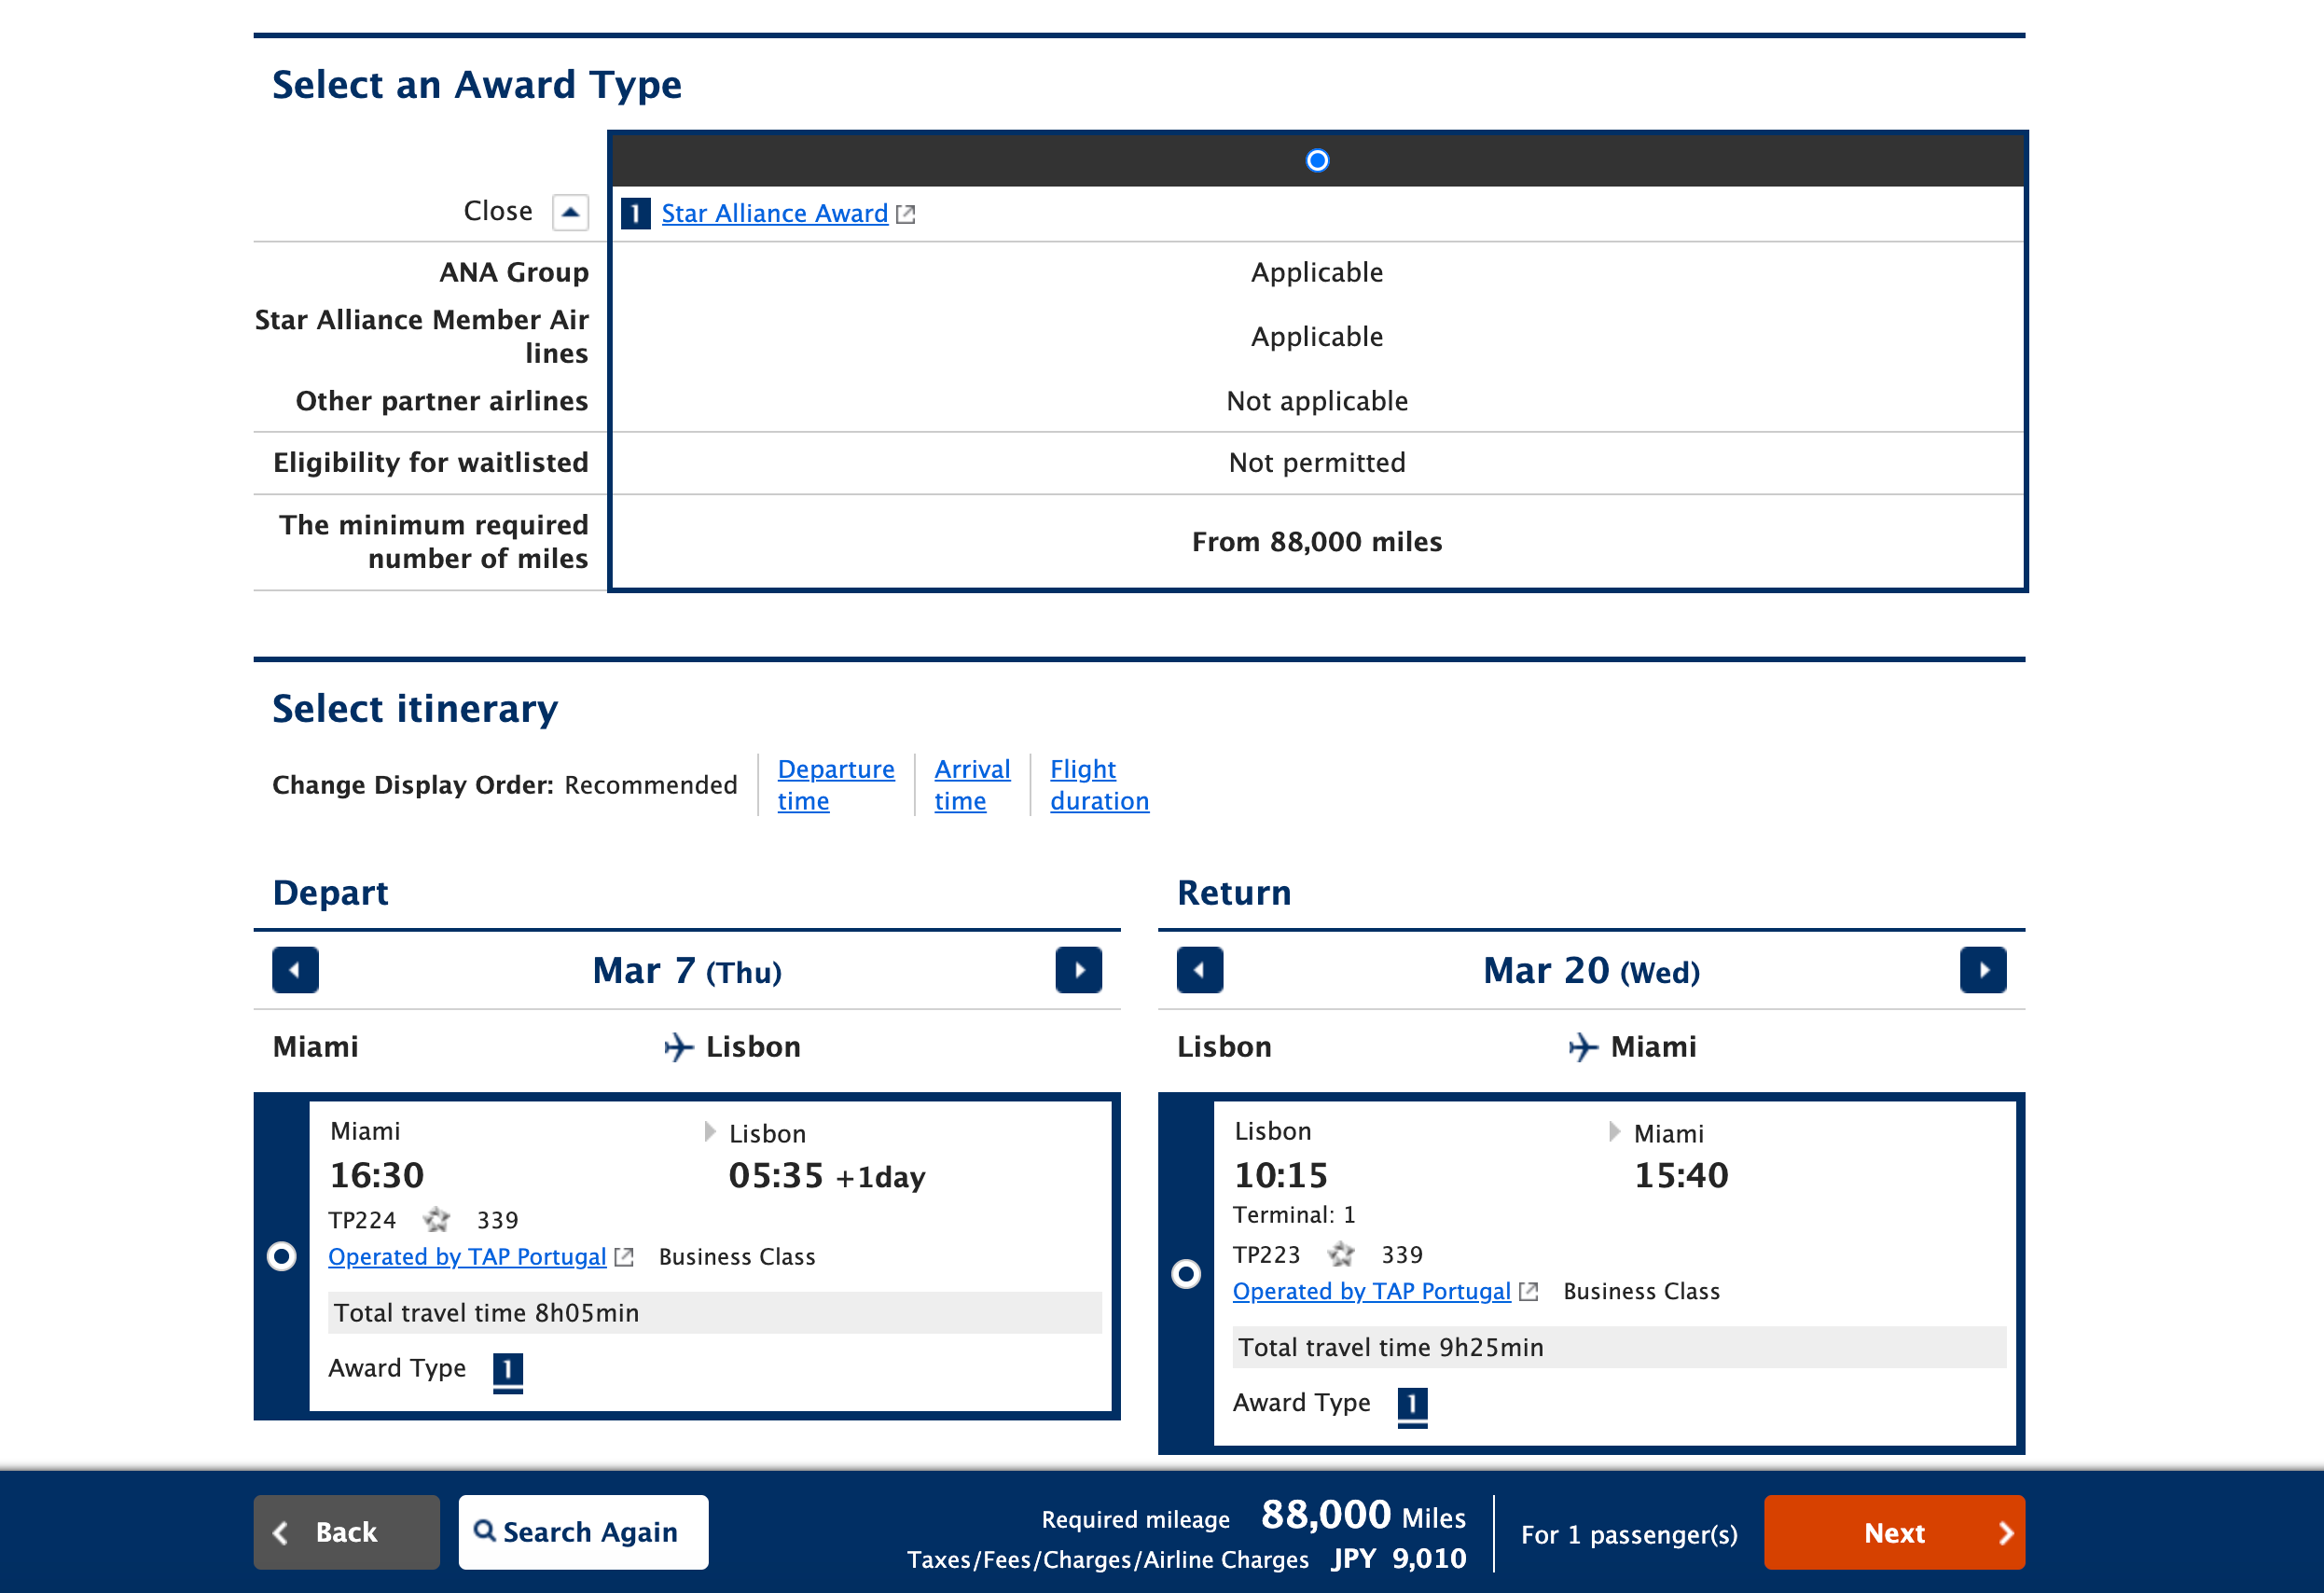The width and height of the screenshot is (2324, 1593).
Task: Select the TP224 Miami to Lisbon flight
Action: click(x=281, y=1256)
